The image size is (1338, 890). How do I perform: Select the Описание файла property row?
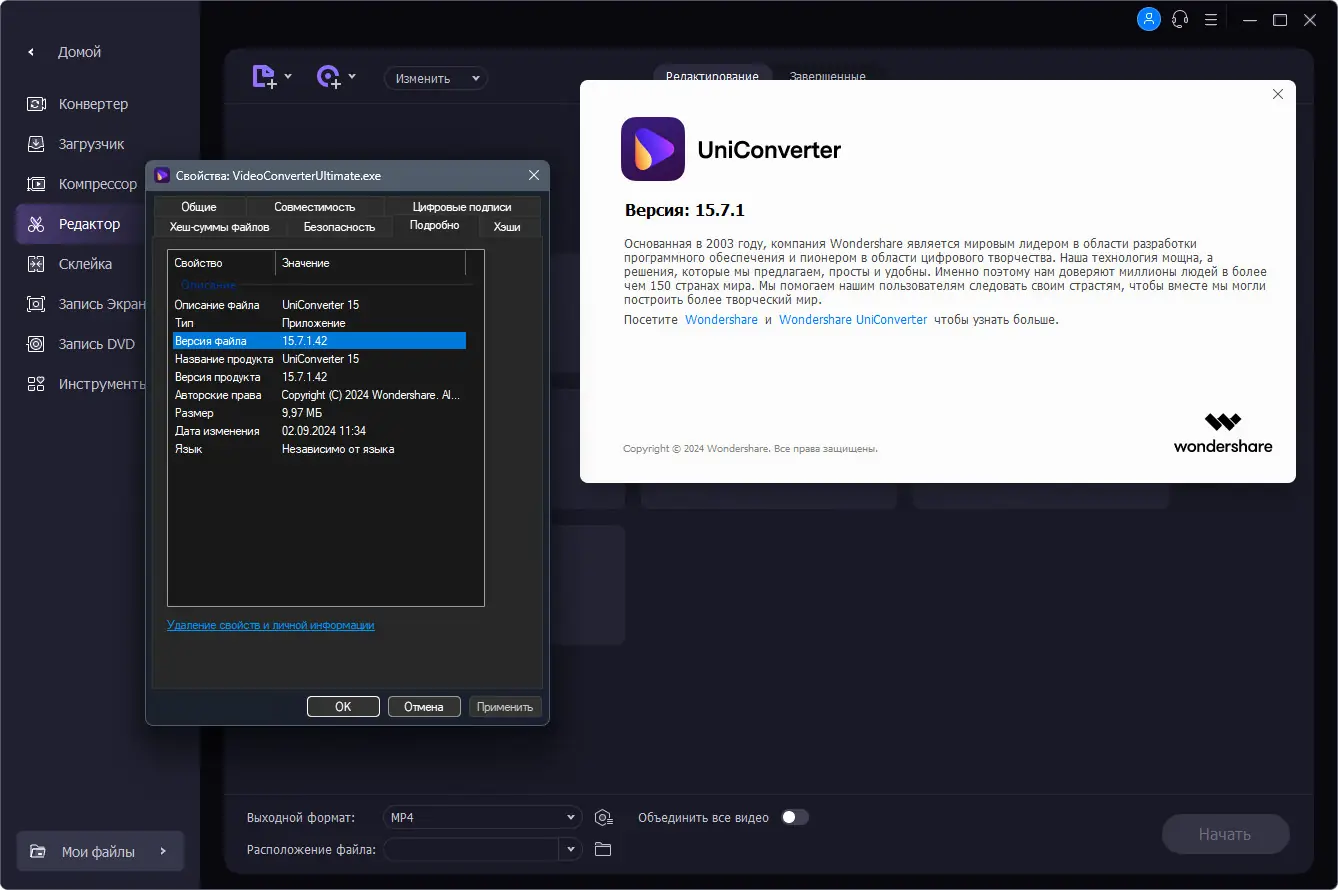(319, 305)
